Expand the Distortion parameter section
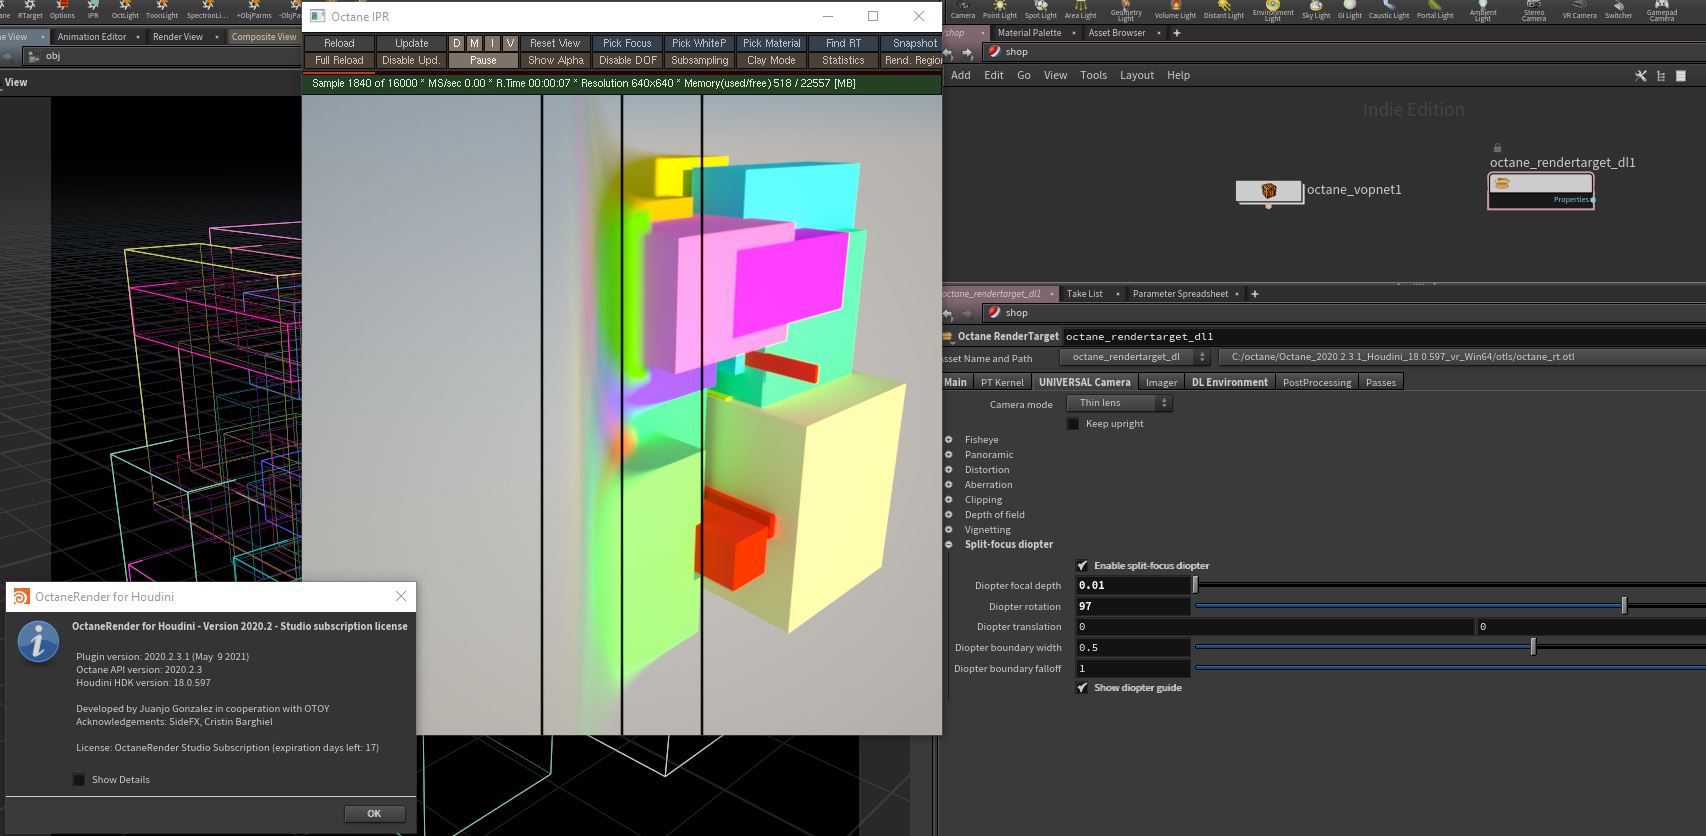Viewport: 1706px width, 836px height. point(949,470)
